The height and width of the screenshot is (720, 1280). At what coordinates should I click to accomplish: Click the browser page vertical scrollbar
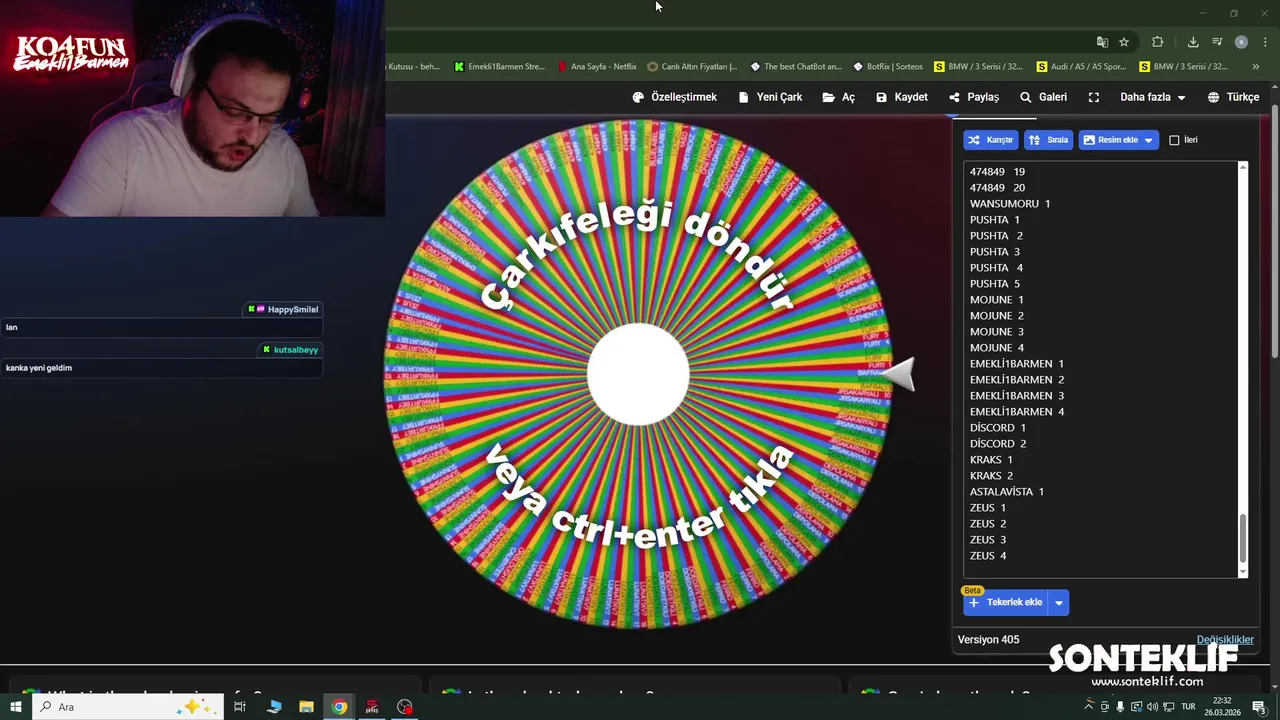1275,232
